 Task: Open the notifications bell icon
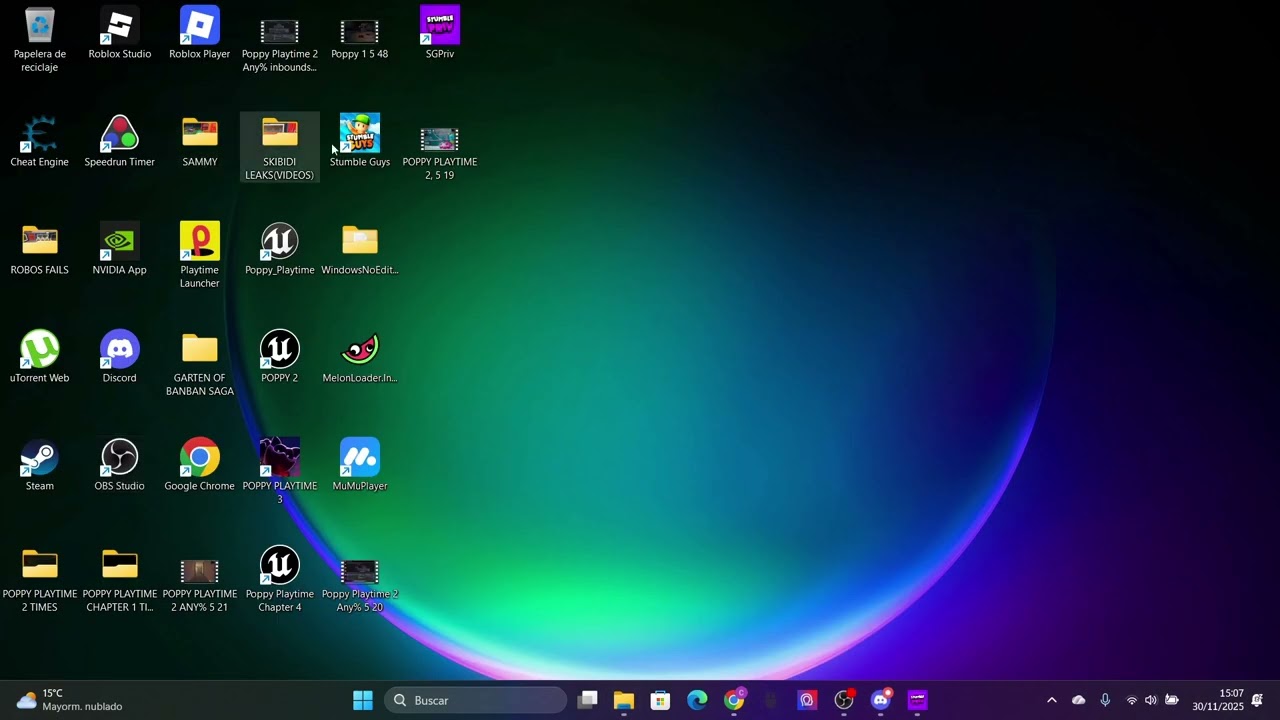pyautogui.click(x=1257, y=700)
